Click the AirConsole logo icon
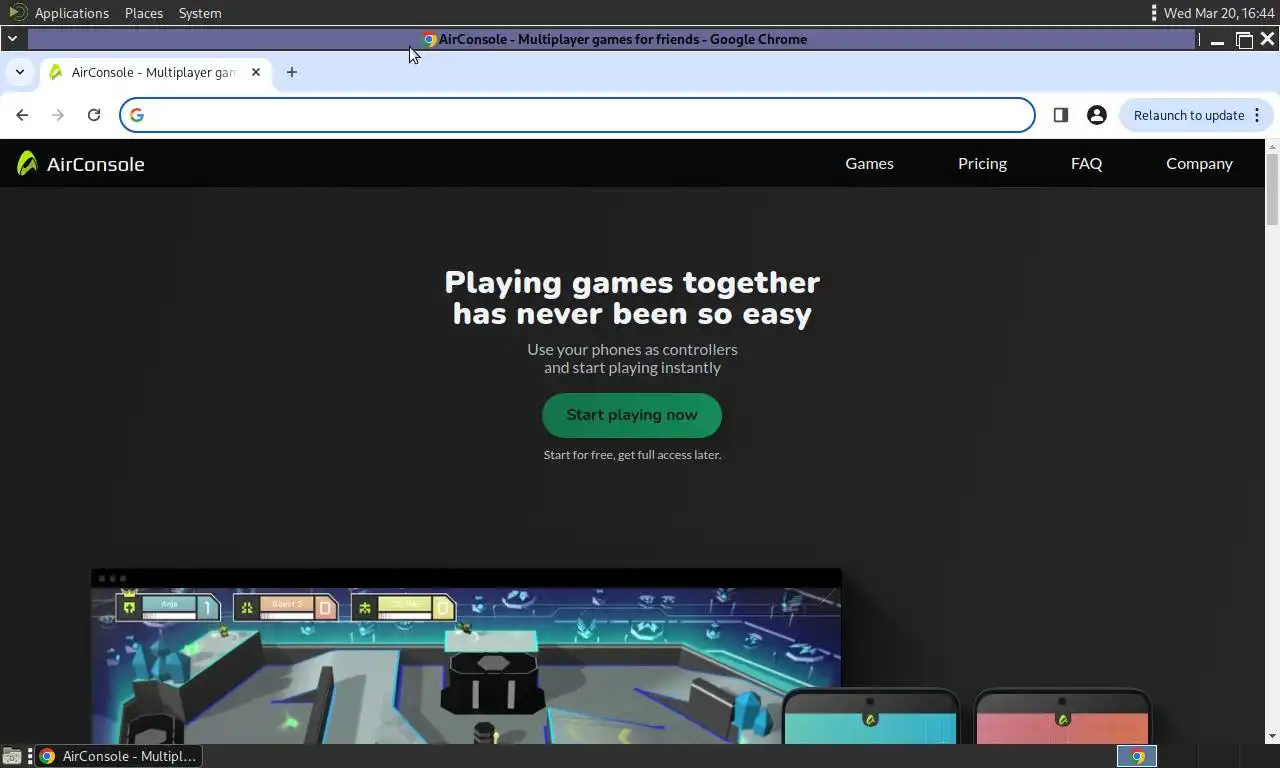The image size is (1280, 768). pyautogui.click(x=27, y=163)
